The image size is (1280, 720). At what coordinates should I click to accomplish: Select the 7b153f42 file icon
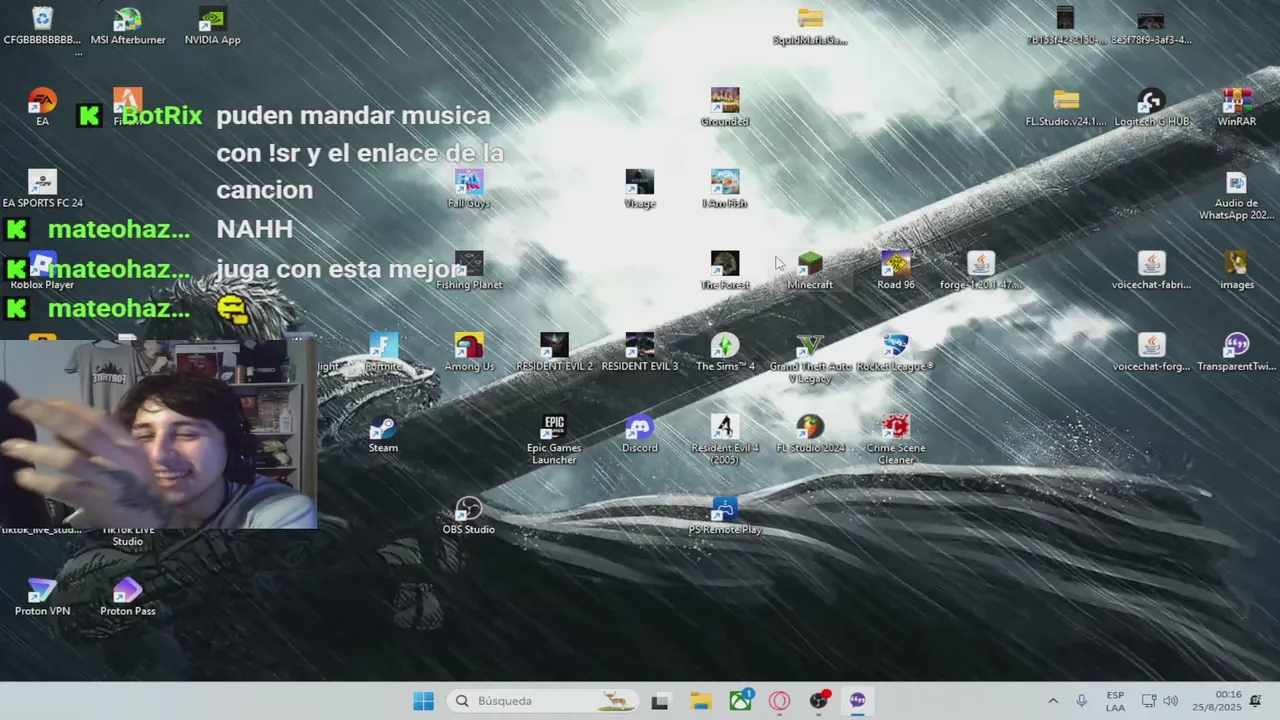[1066, 27]
